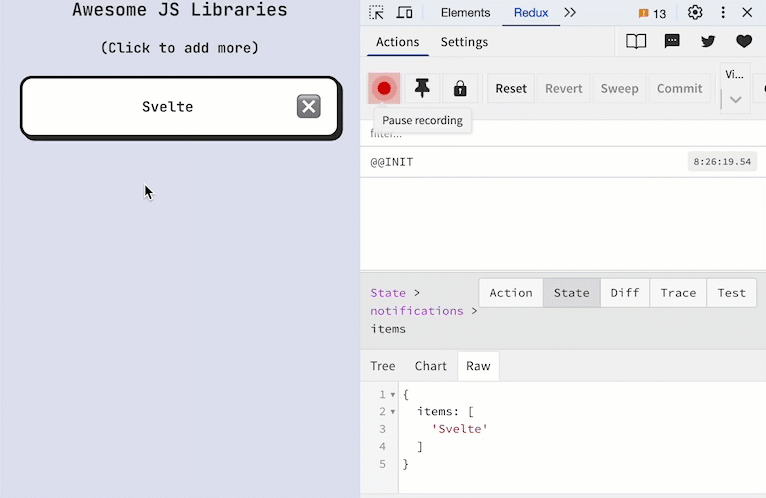Click the Revert button
The image size is (766, 498).
point(564,88)
